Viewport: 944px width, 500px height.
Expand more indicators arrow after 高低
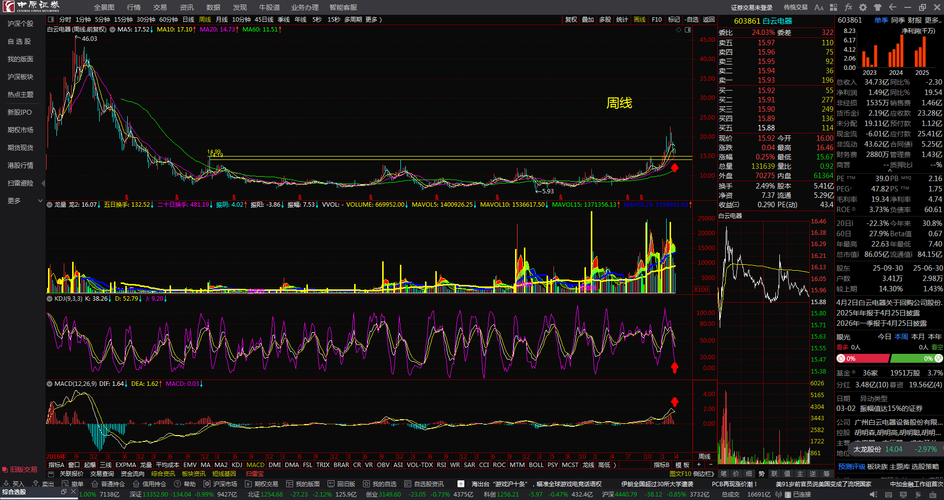pyautogui.click(x=615, y=465)
